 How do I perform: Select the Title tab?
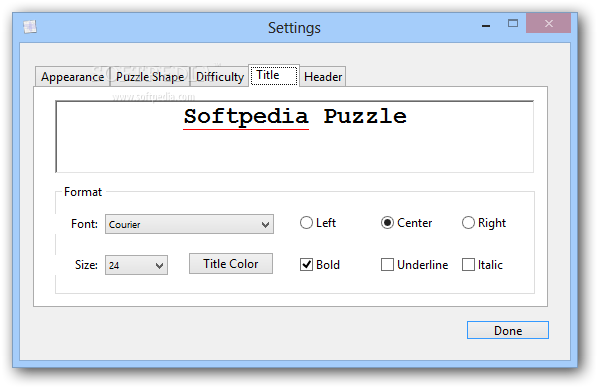click(274, 75)
